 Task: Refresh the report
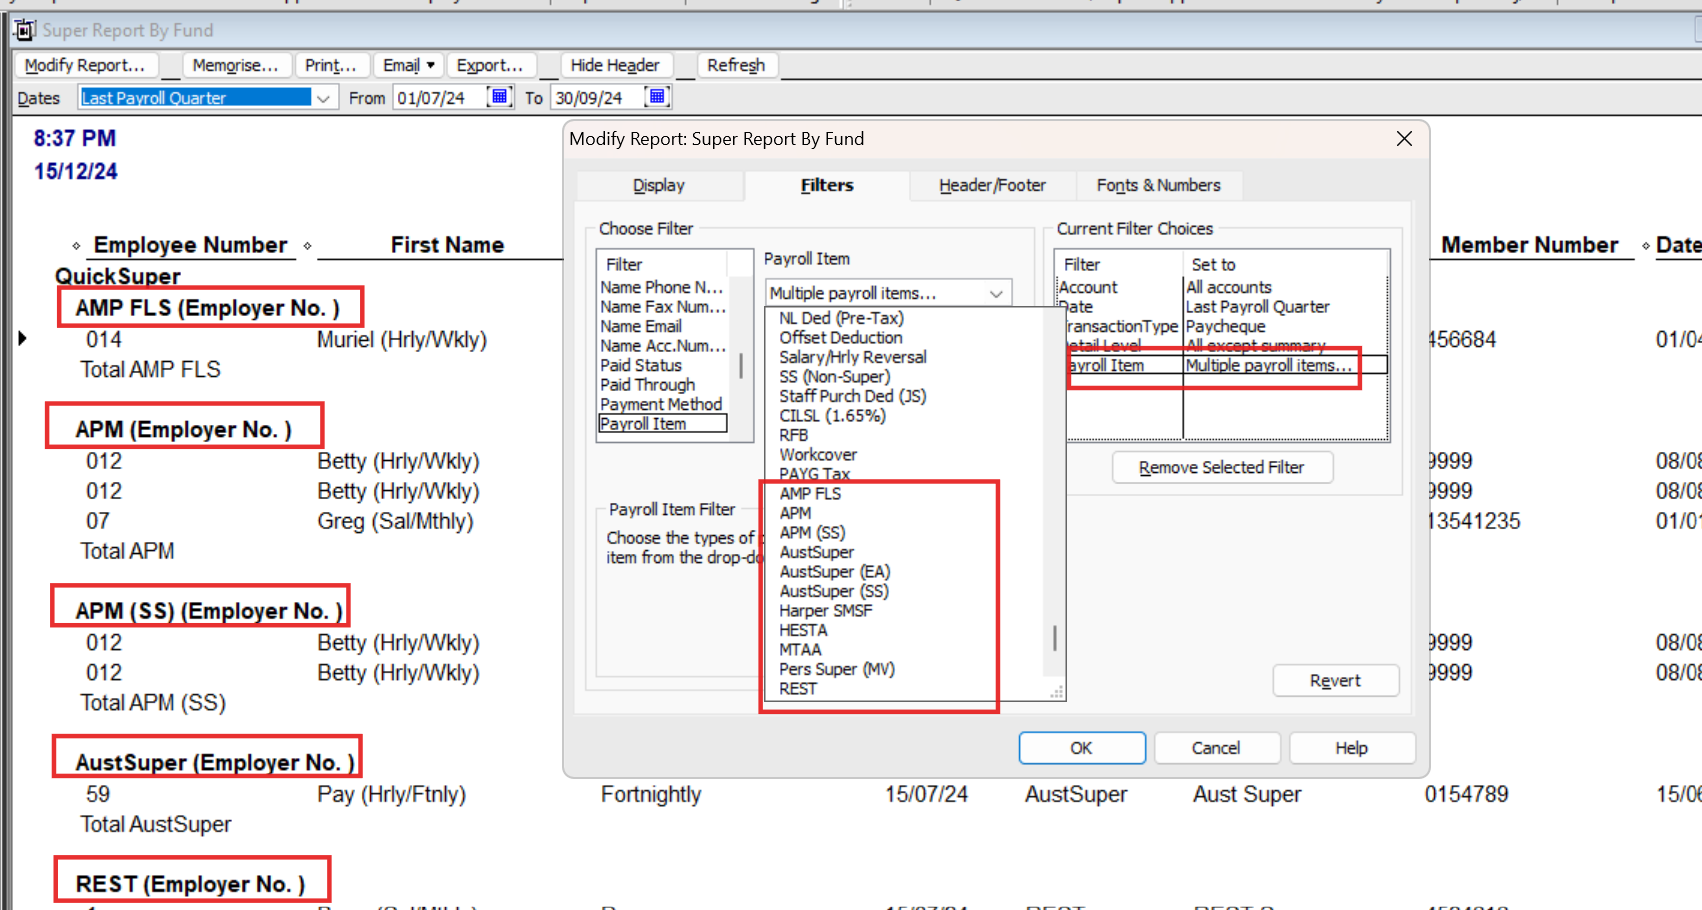pos(736,65)
